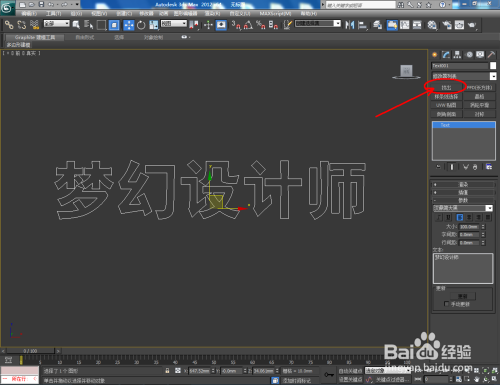500x385 pixels.
Task: Click the Use Pivot Point Center icon
Action: click(x=194, y=25)
